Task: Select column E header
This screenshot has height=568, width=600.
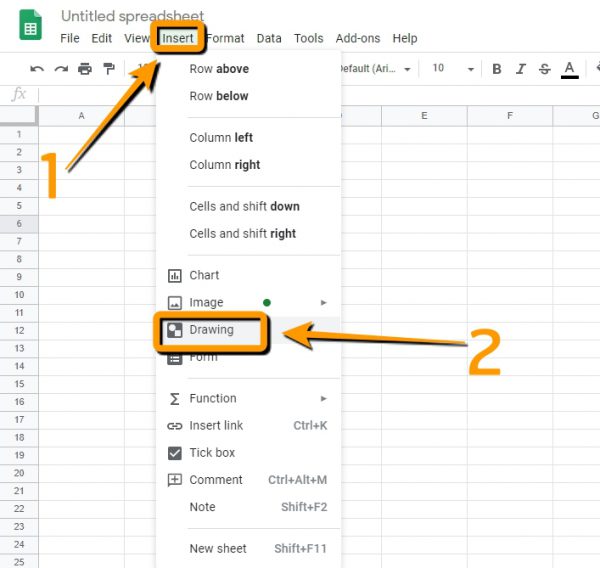Action: pos(424,116)
